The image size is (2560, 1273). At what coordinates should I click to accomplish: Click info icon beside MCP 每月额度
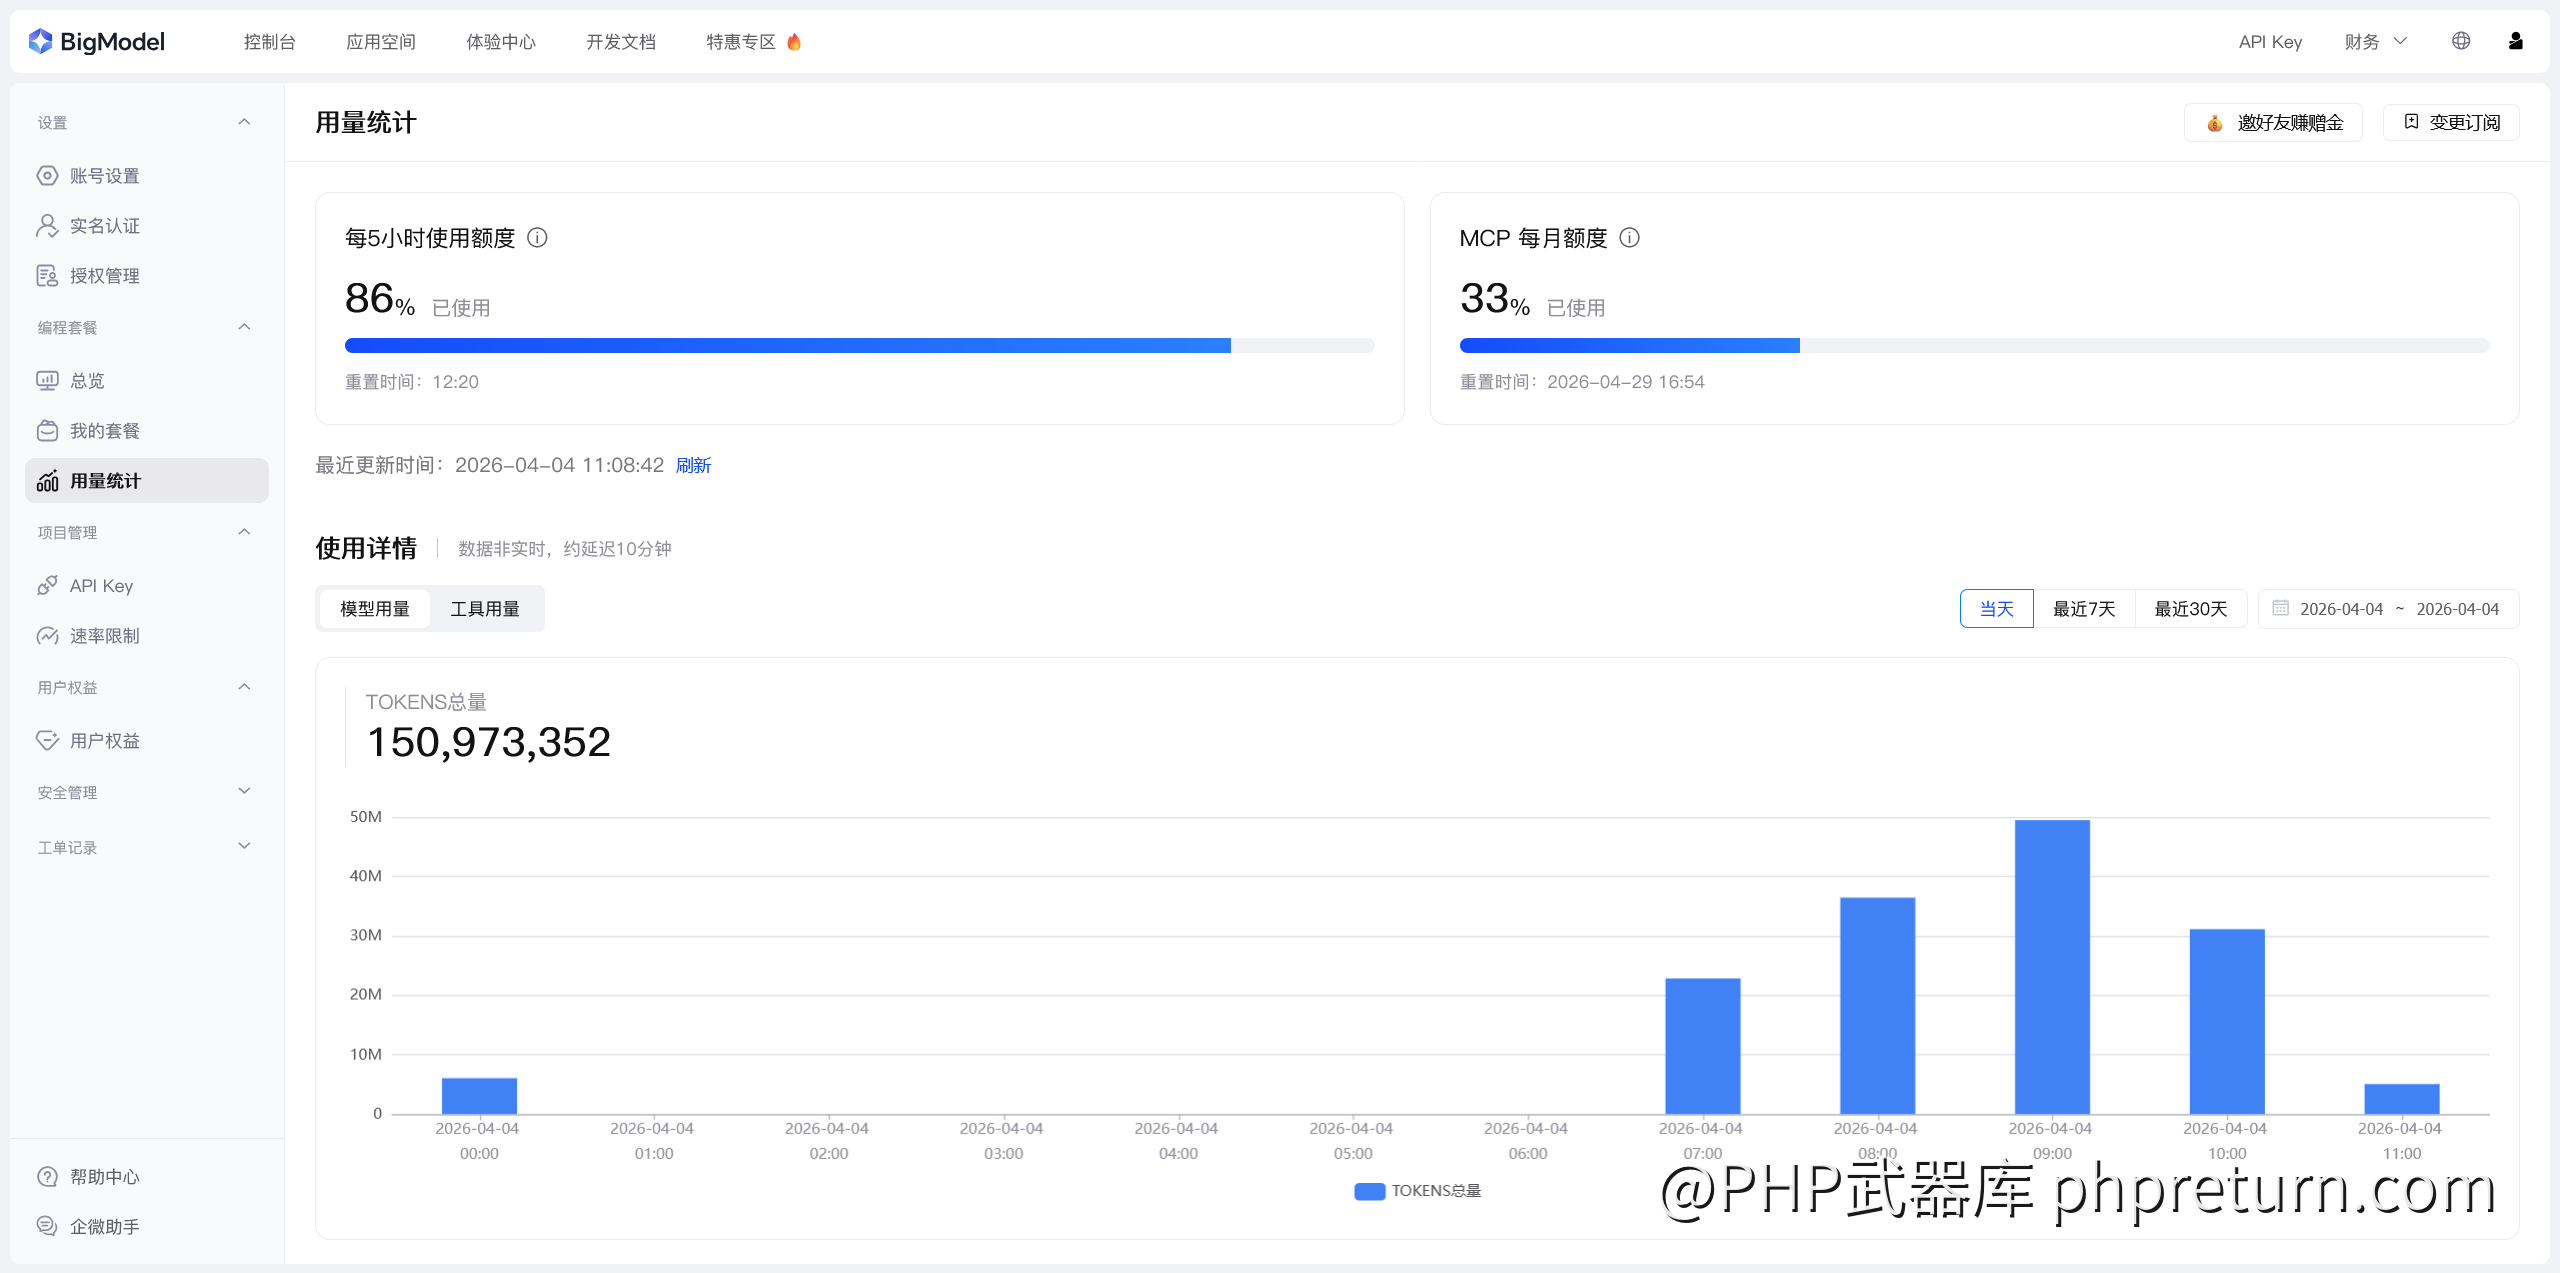1629,238
